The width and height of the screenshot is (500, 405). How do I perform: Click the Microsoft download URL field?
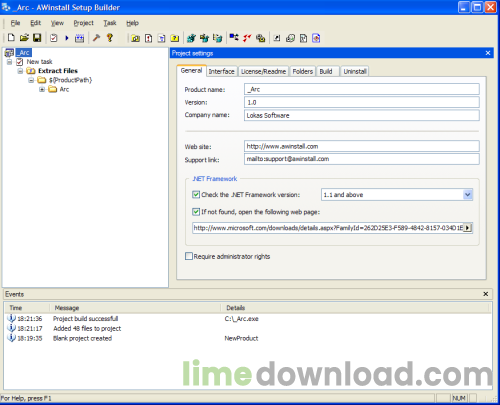point(328,228)
